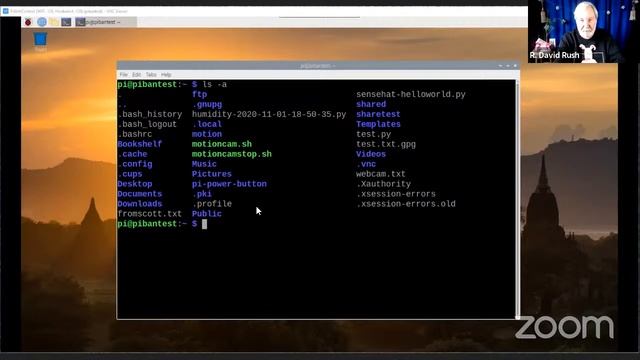Open the terminal Help menu
The height and width of the screenshot is (360, 640).
[166, 75]
